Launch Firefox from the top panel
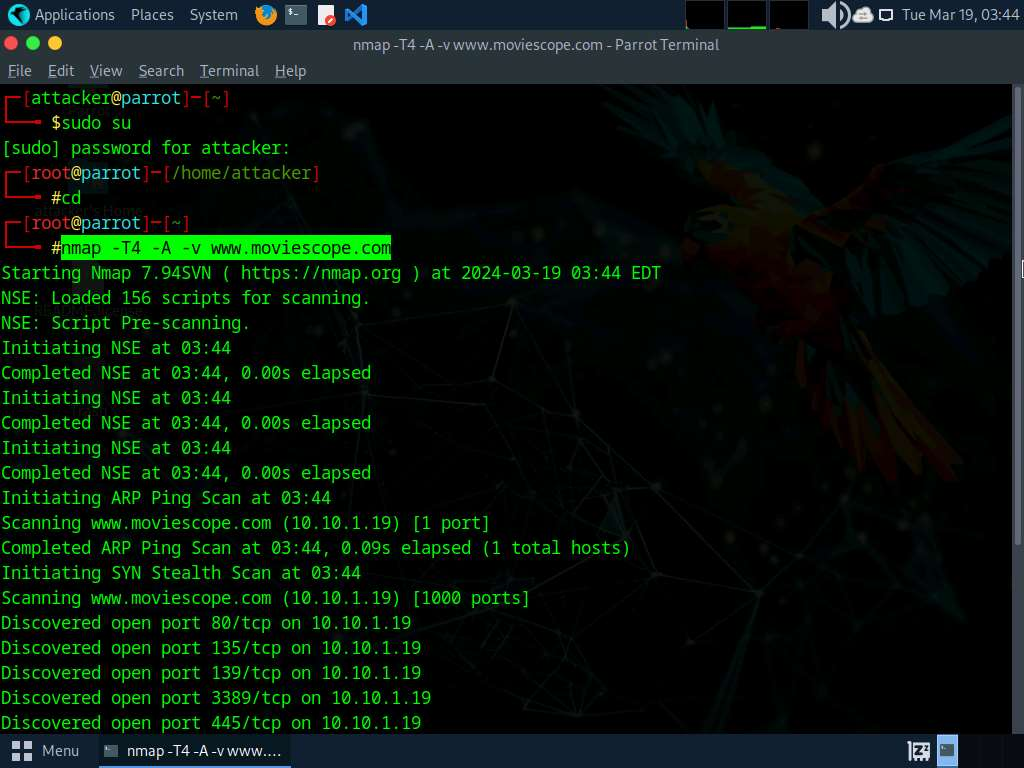This screenshot has width=1024, height=768. point(265,15)
